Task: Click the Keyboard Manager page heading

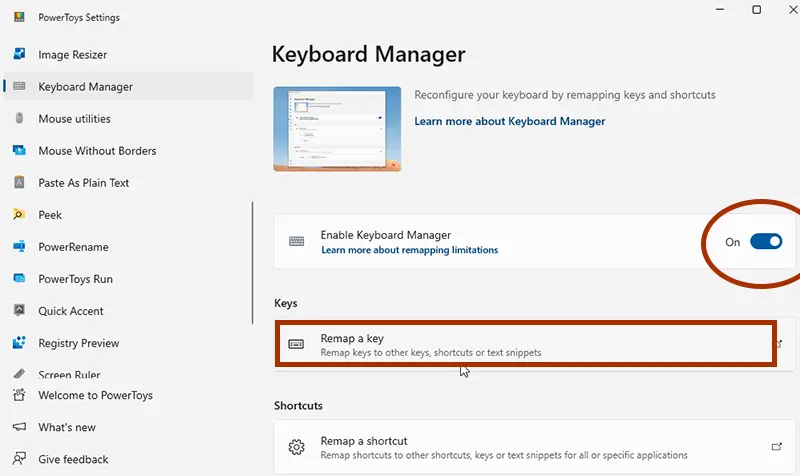Action: click(368, 54)
